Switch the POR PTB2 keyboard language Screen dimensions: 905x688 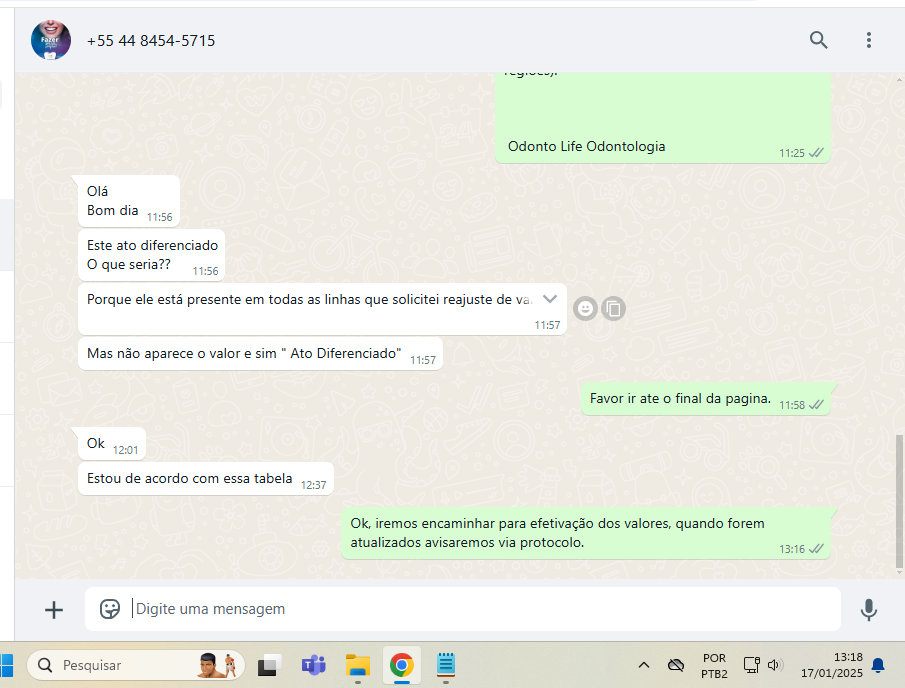click(715, 666)
